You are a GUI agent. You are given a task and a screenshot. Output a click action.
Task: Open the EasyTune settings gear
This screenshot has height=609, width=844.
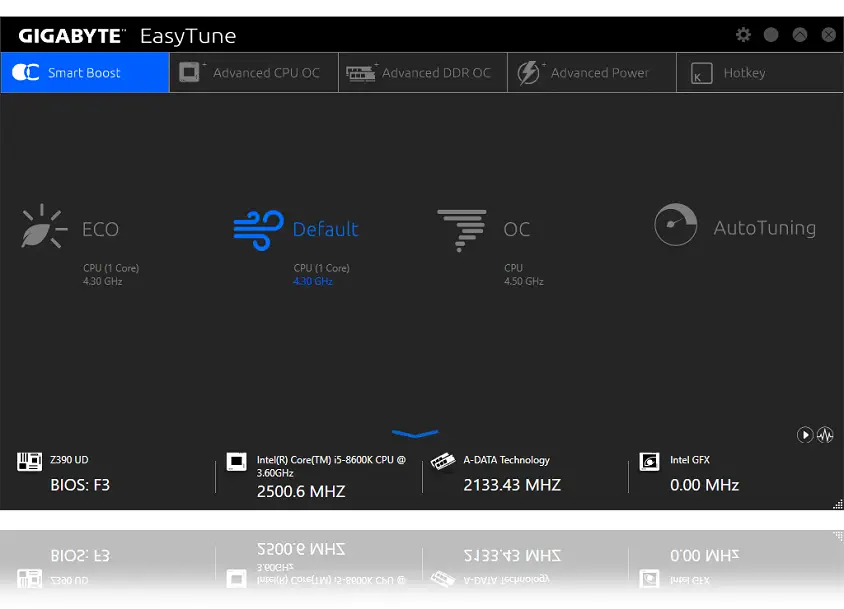[743, 35]
